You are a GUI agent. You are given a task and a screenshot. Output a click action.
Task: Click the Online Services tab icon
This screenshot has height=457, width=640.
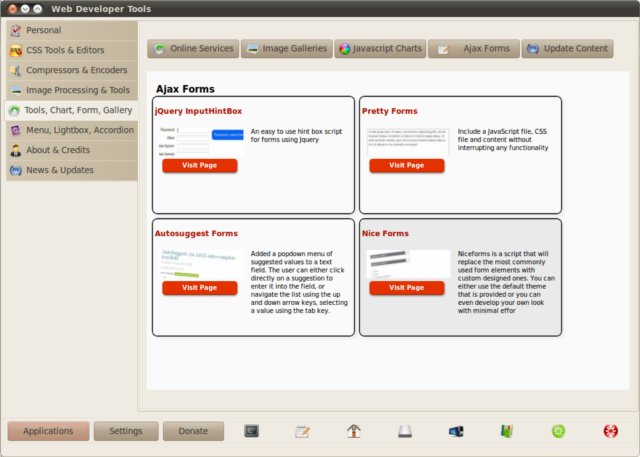click(x=159, y=49)
